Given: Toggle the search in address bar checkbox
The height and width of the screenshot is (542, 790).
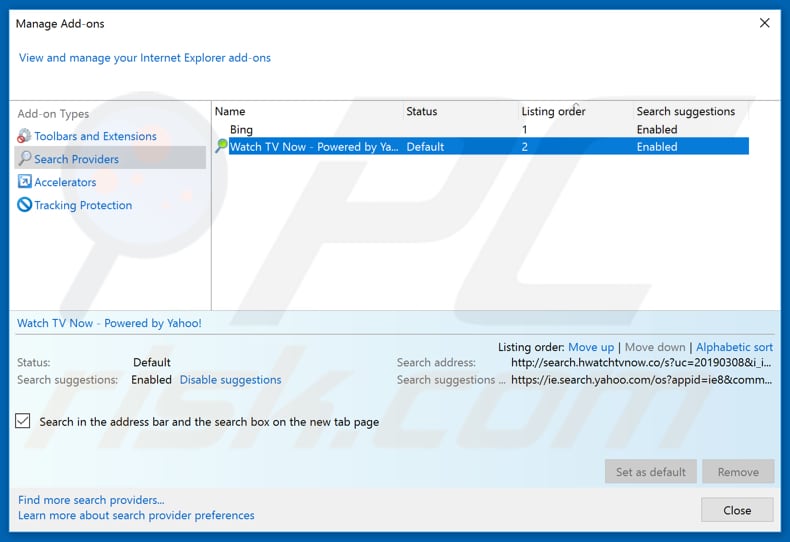Looking at the screenshot, I should [x=23, y=421].
